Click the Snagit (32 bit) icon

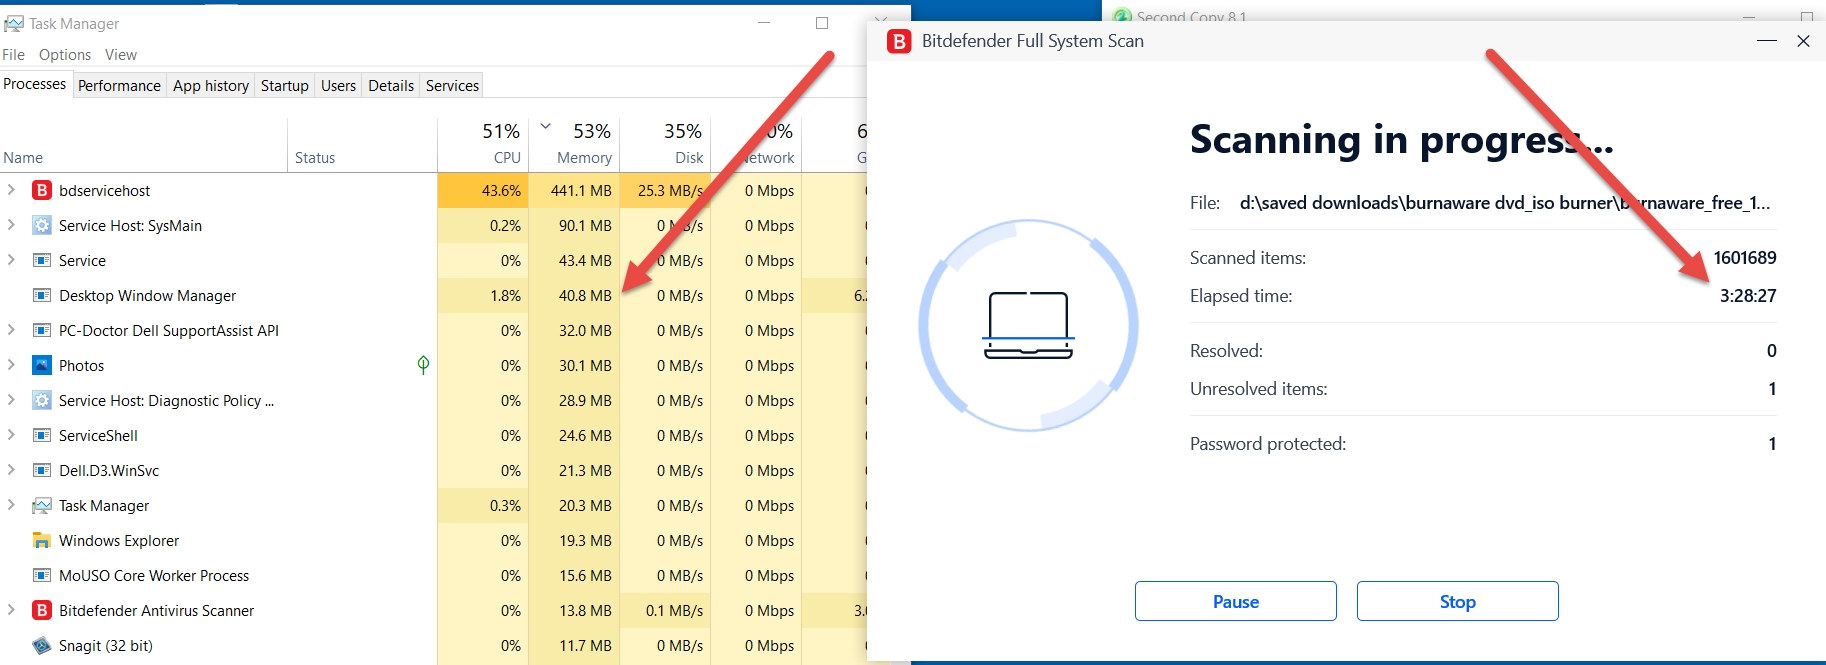pyautogui.click(x=42, y=645)
